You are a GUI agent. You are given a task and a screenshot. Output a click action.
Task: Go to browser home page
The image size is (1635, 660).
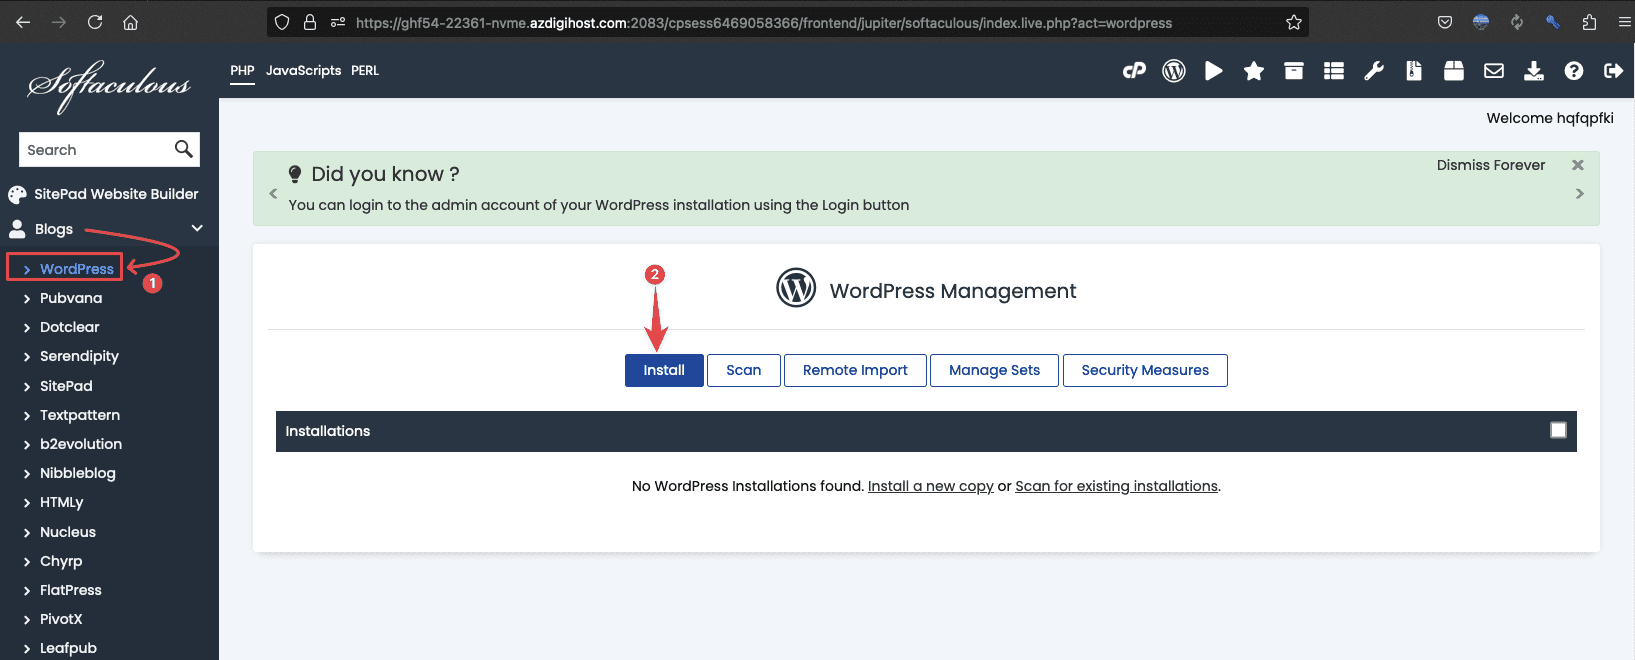pos(130,22)
